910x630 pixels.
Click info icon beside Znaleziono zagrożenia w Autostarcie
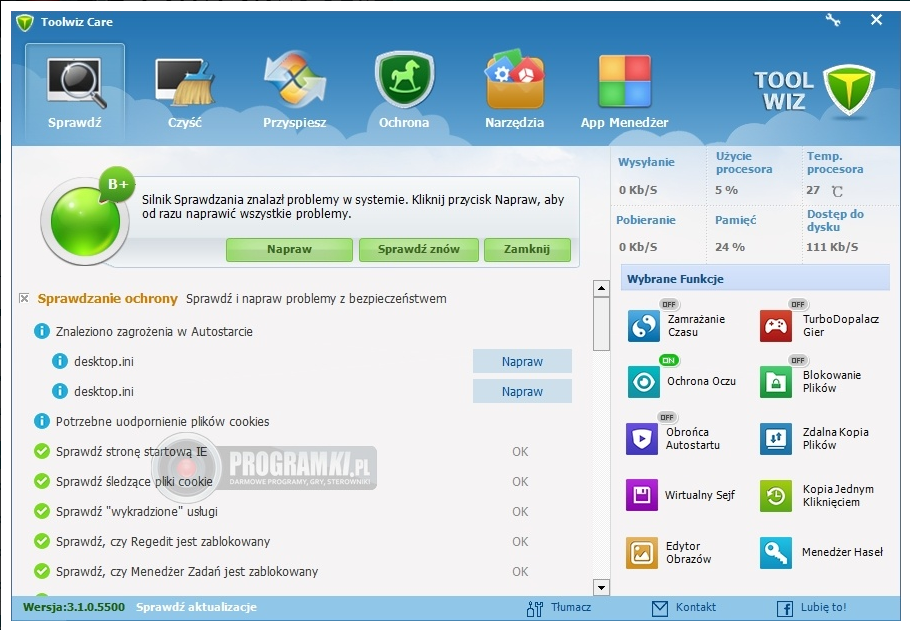(x=42, y=331)
